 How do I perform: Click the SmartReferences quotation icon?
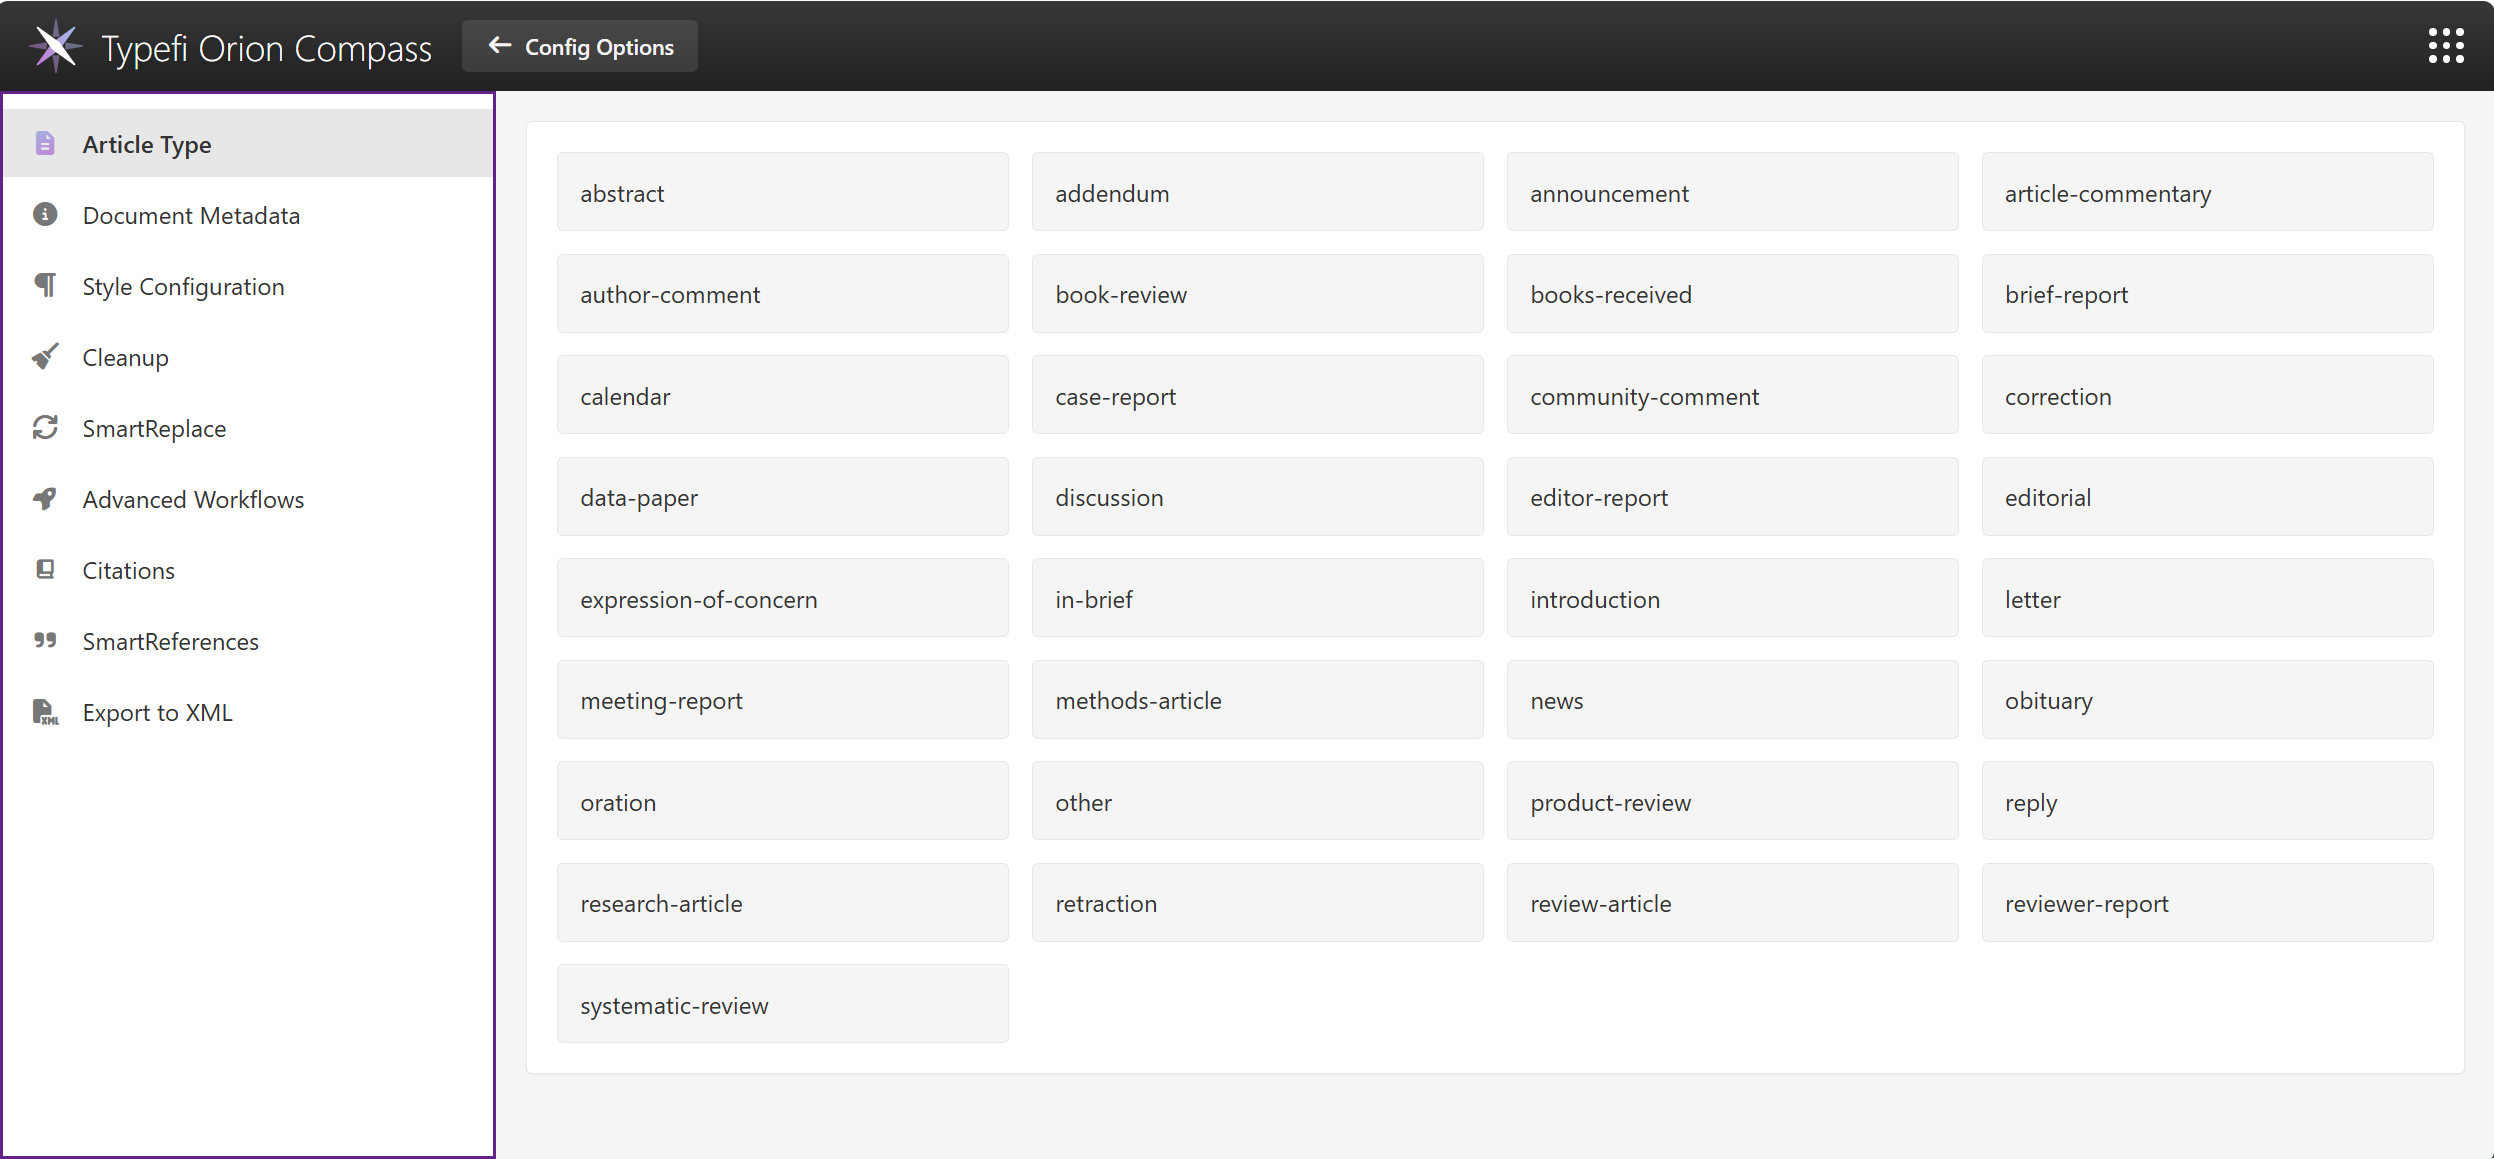tap(45, 641)
